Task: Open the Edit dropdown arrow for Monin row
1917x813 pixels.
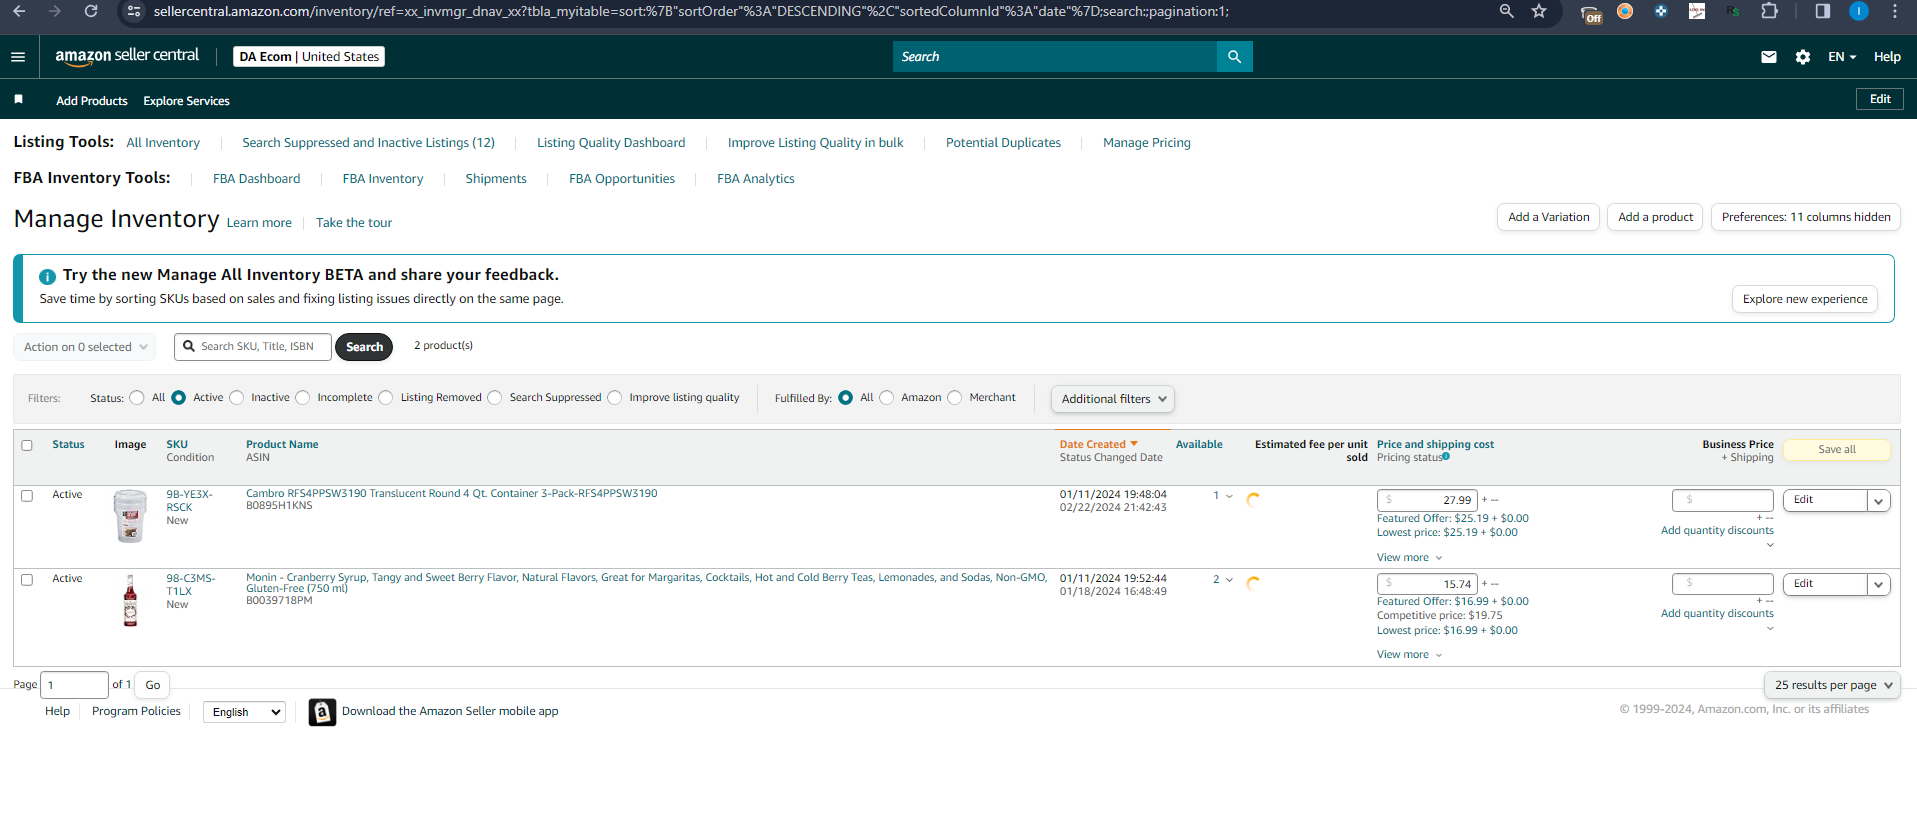Action: 1879,584
